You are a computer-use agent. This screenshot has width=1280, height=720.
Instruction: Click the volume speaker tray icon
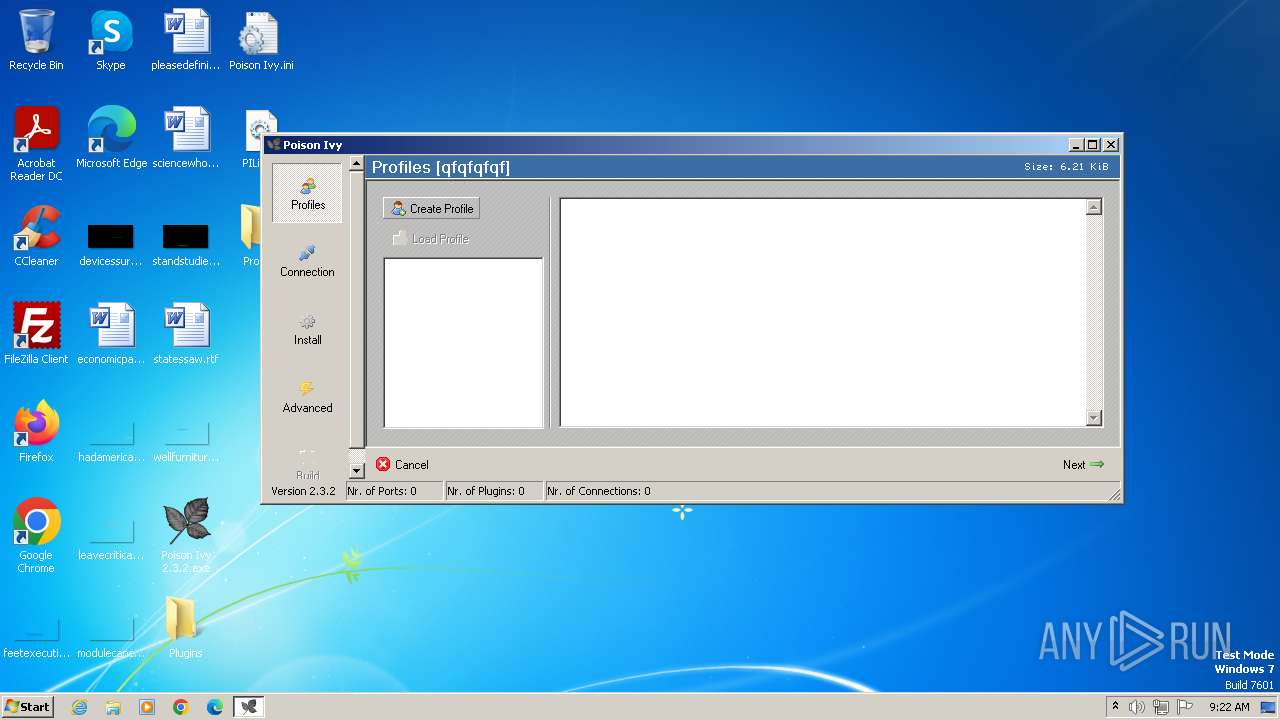[1137, 707]
